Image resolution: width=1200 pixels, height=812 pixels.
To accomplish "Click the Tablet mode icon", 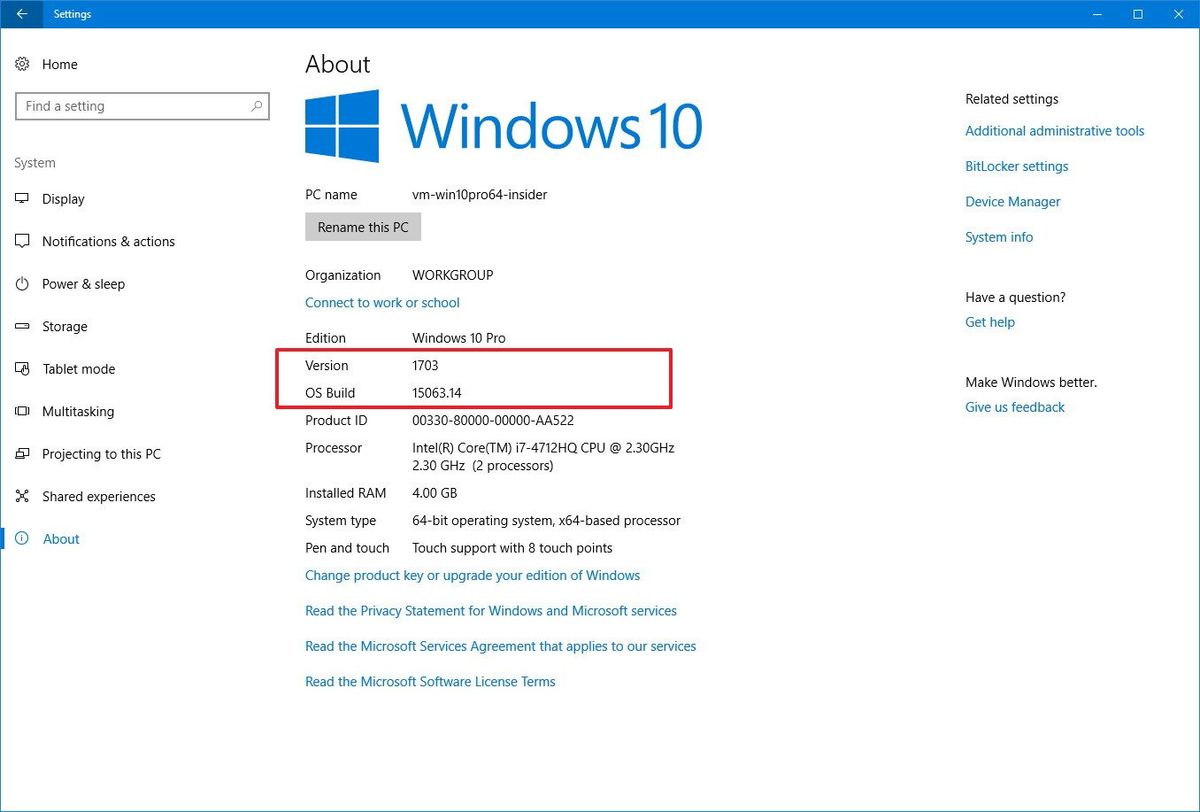I will coord(22,369).
